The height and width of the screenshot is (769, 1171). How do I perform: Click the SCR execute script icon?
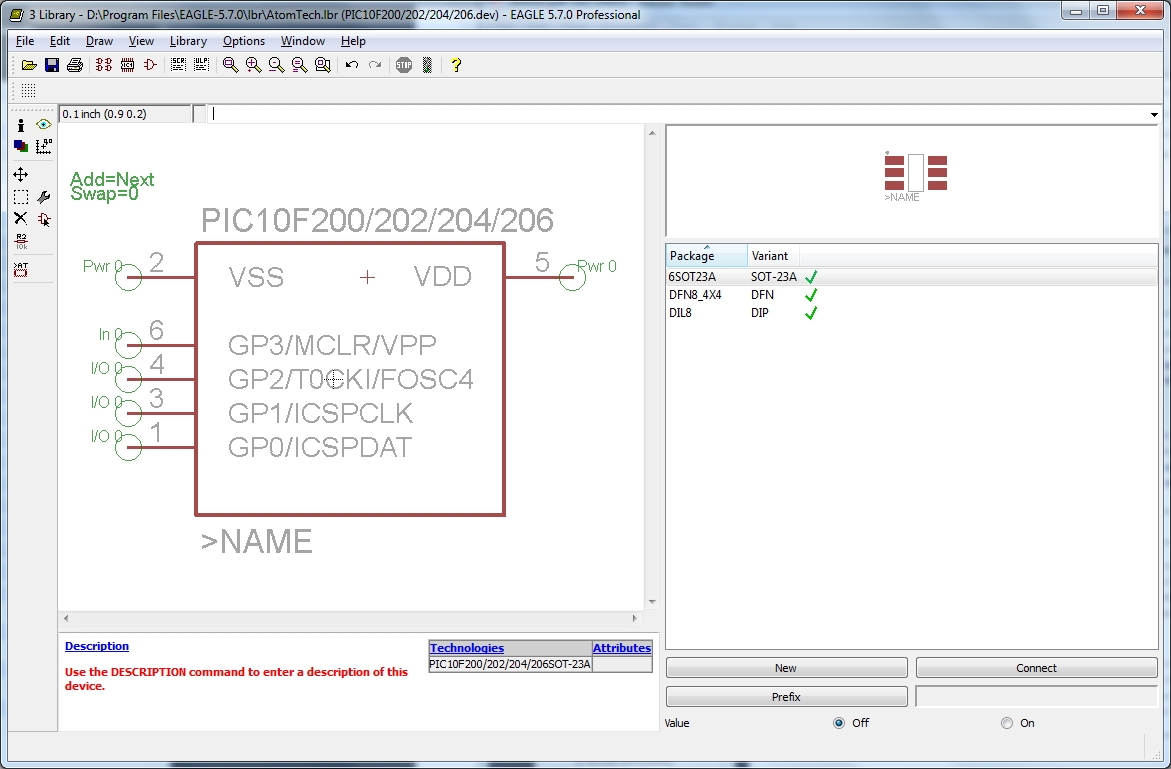[x=178, y=65]
